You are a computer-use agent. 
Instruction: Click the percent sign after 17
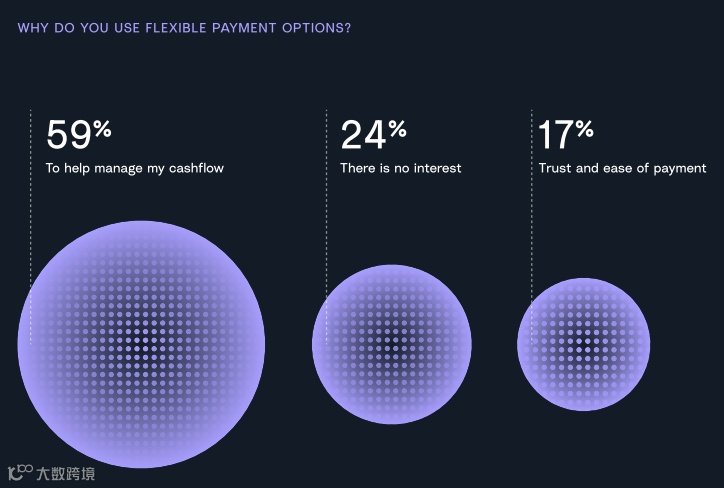(585, 129)
